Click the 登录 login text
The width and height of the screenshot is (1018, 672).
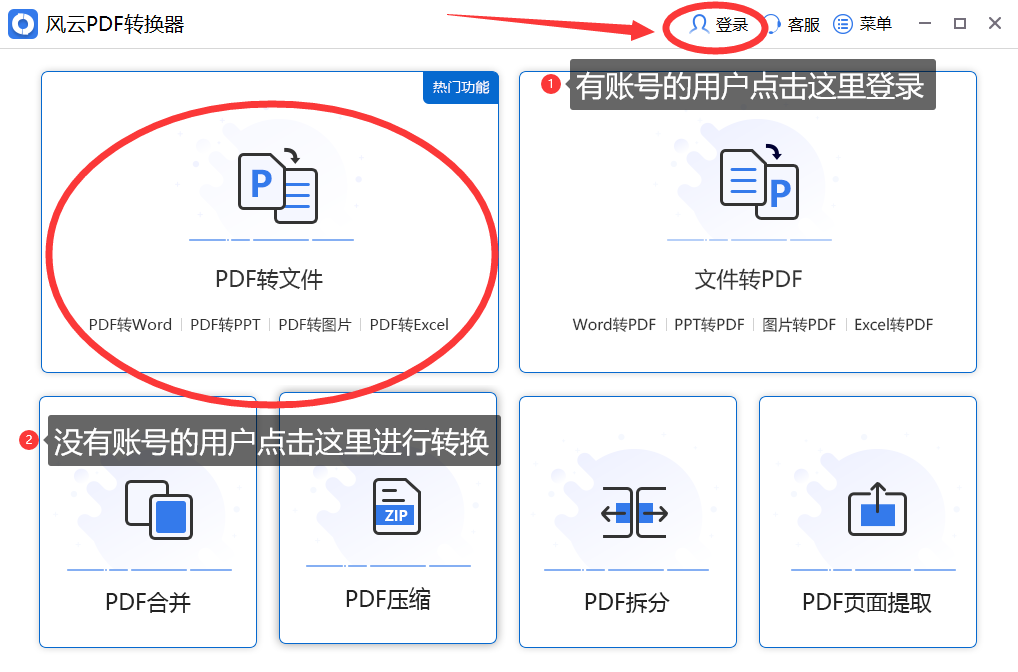pyautogui.click(x=732, y=25)
